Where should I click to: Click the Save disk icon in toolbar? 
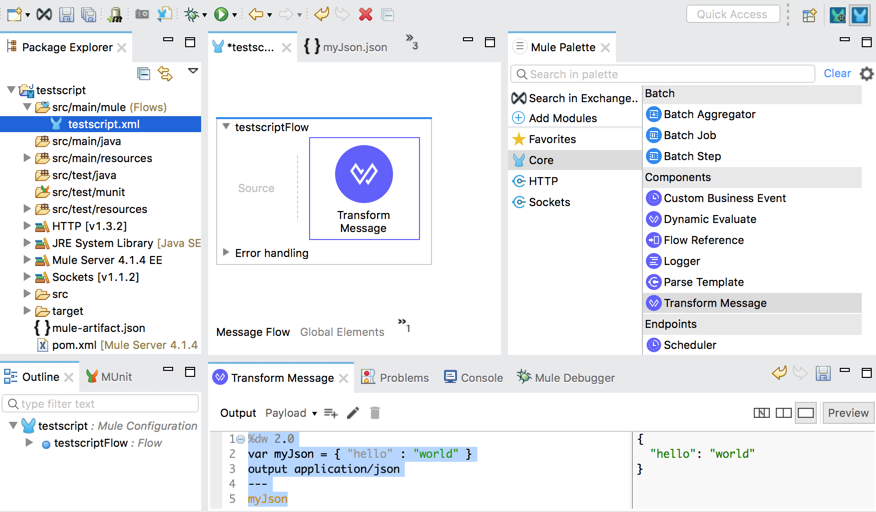66,15
